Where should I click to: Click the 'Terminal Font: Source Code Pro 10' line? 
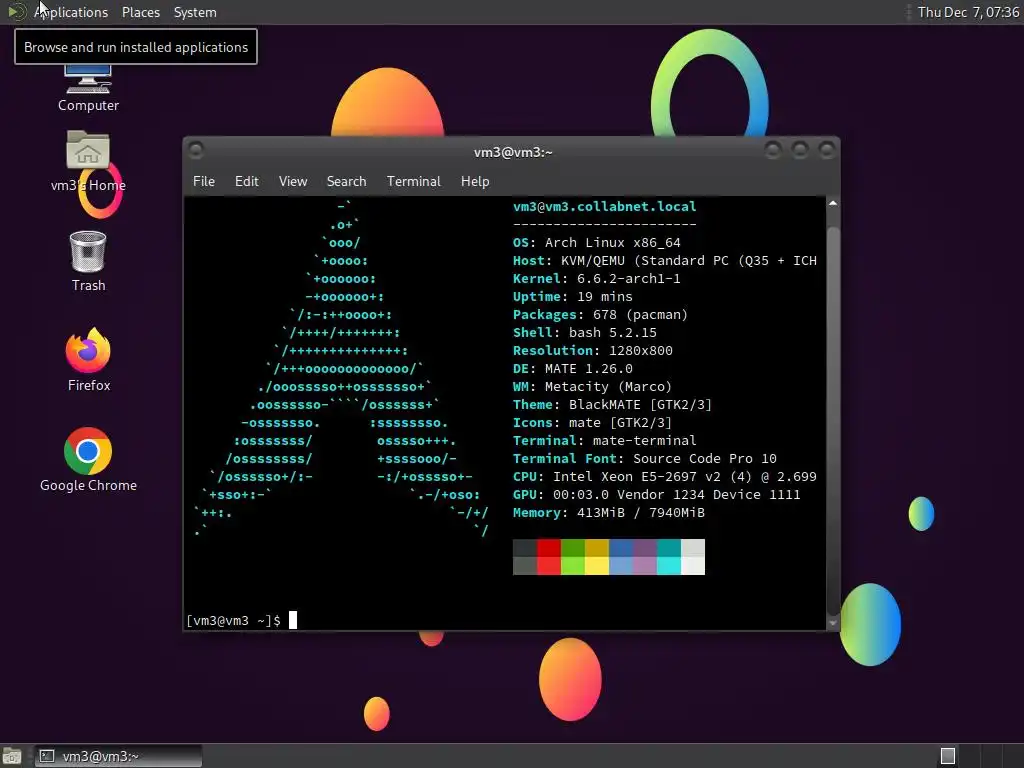[x=645, y=458]
